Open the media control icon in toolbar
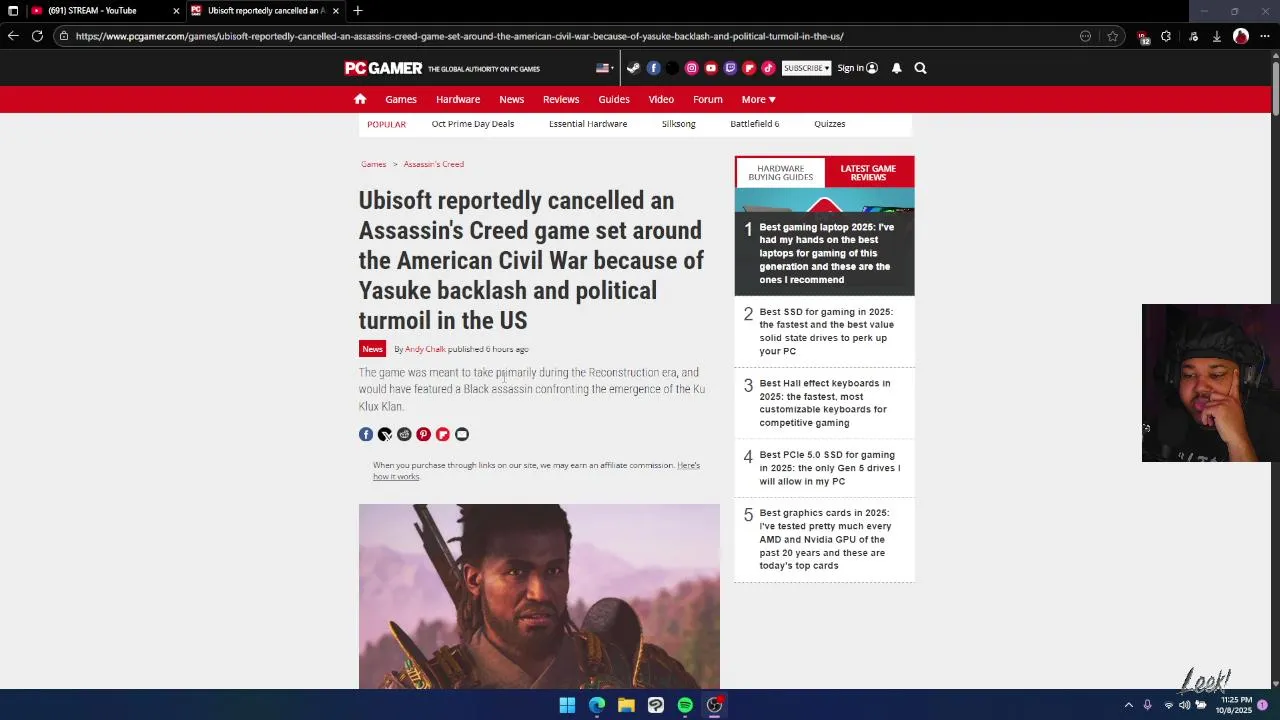Viewport: 1280px width, 720px height. coord(1193,36)
